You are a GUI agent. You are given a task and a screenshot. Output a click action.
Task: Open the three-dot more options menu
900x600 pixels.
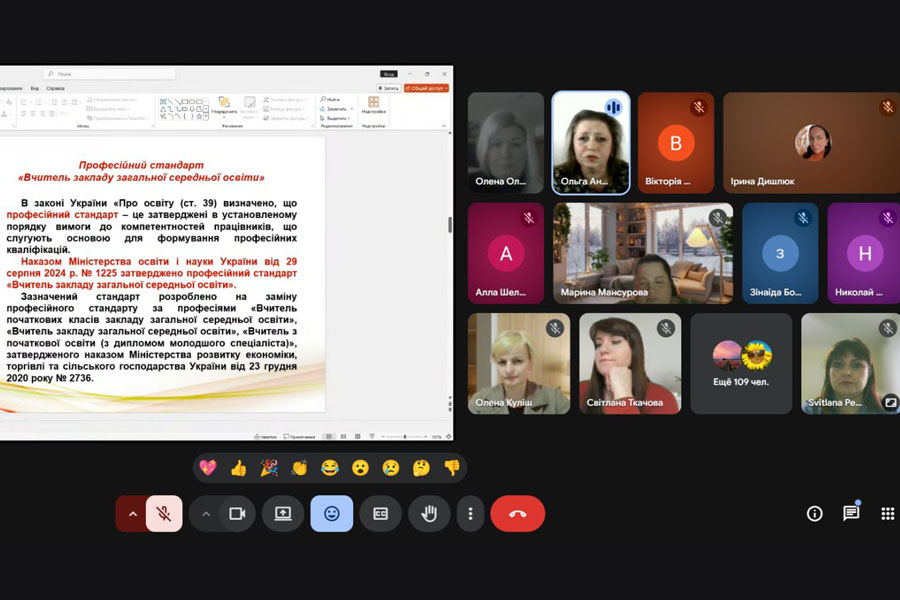click(471, 513)
